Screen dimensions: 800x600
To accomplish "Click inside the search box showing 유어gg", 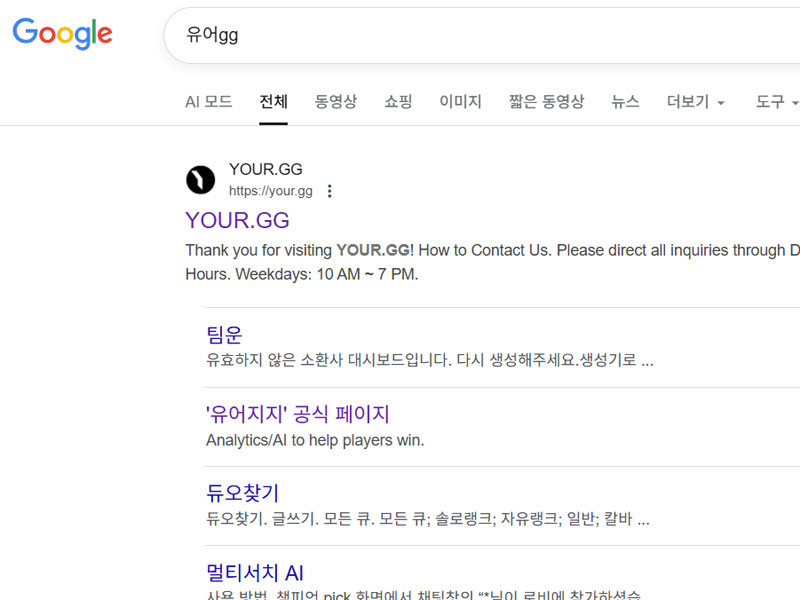I will tap(400, 35).
